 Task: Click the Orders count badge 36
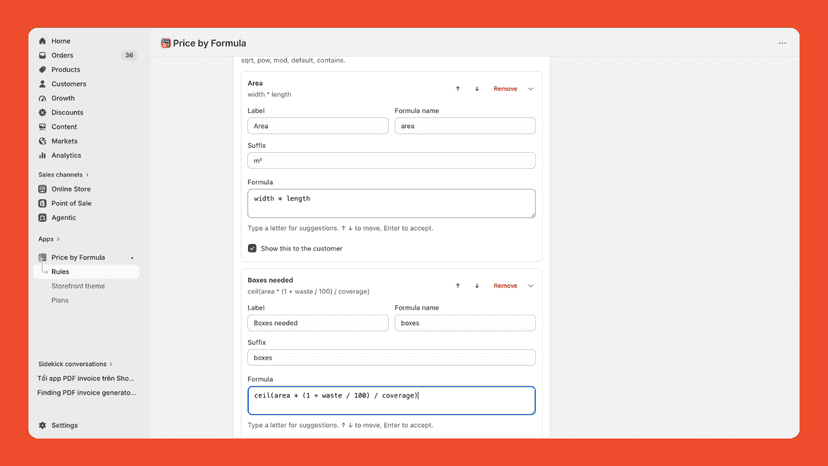(x=129, y=55)
